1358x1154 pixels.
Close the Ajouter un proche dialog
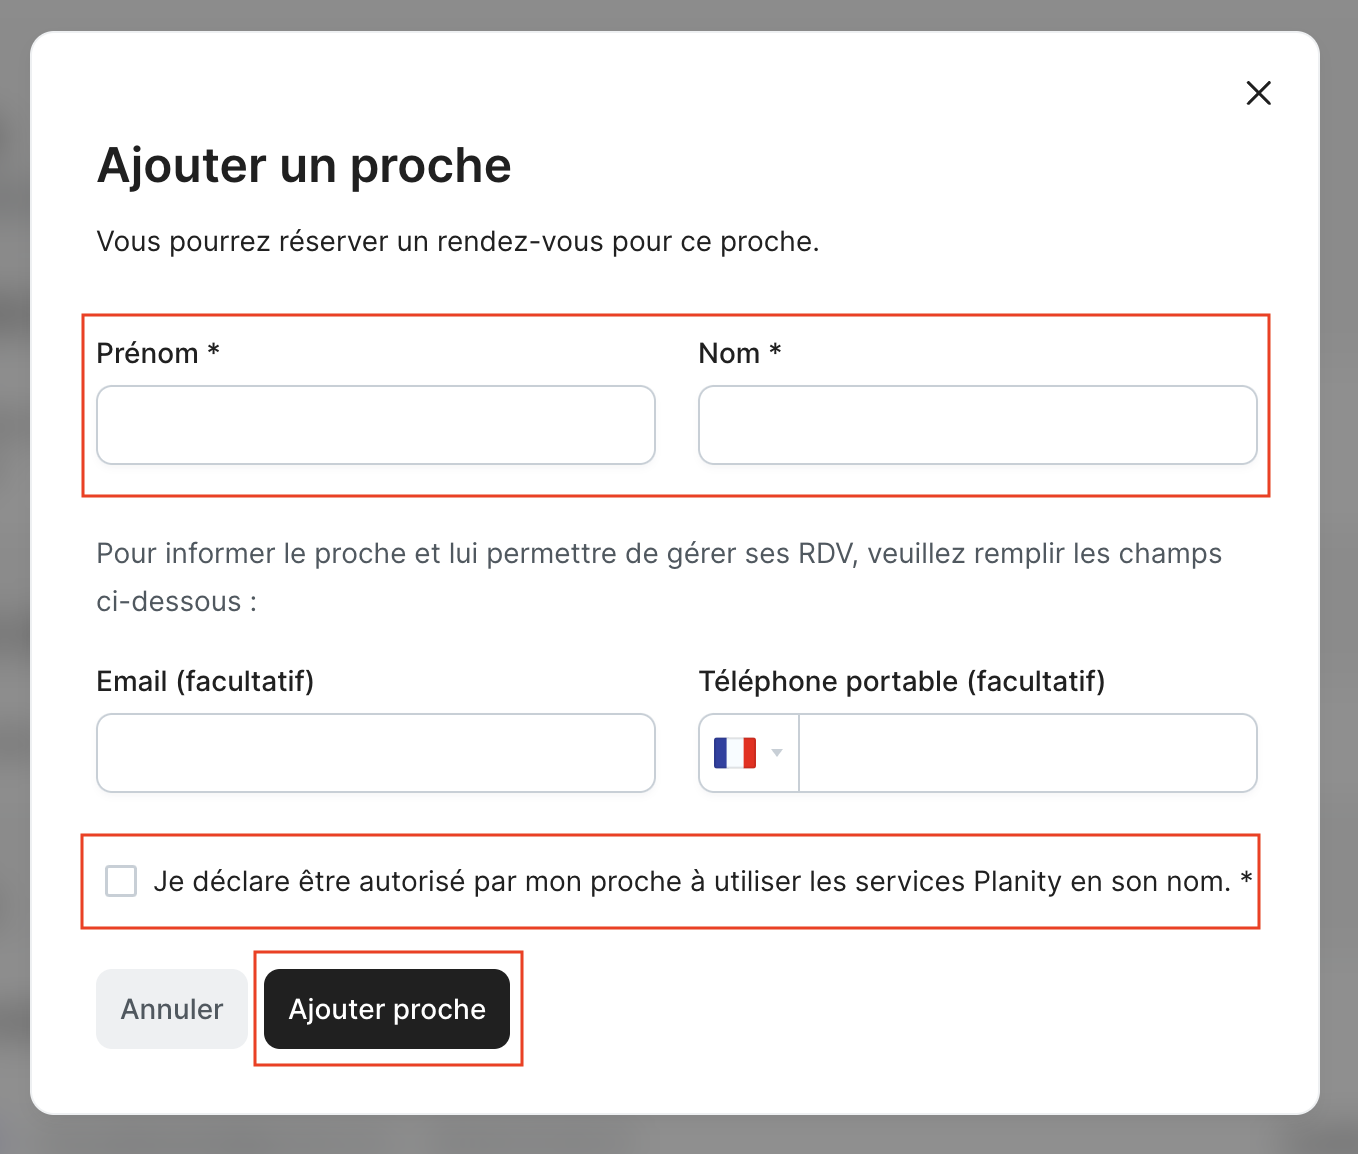coord(1258,93)
